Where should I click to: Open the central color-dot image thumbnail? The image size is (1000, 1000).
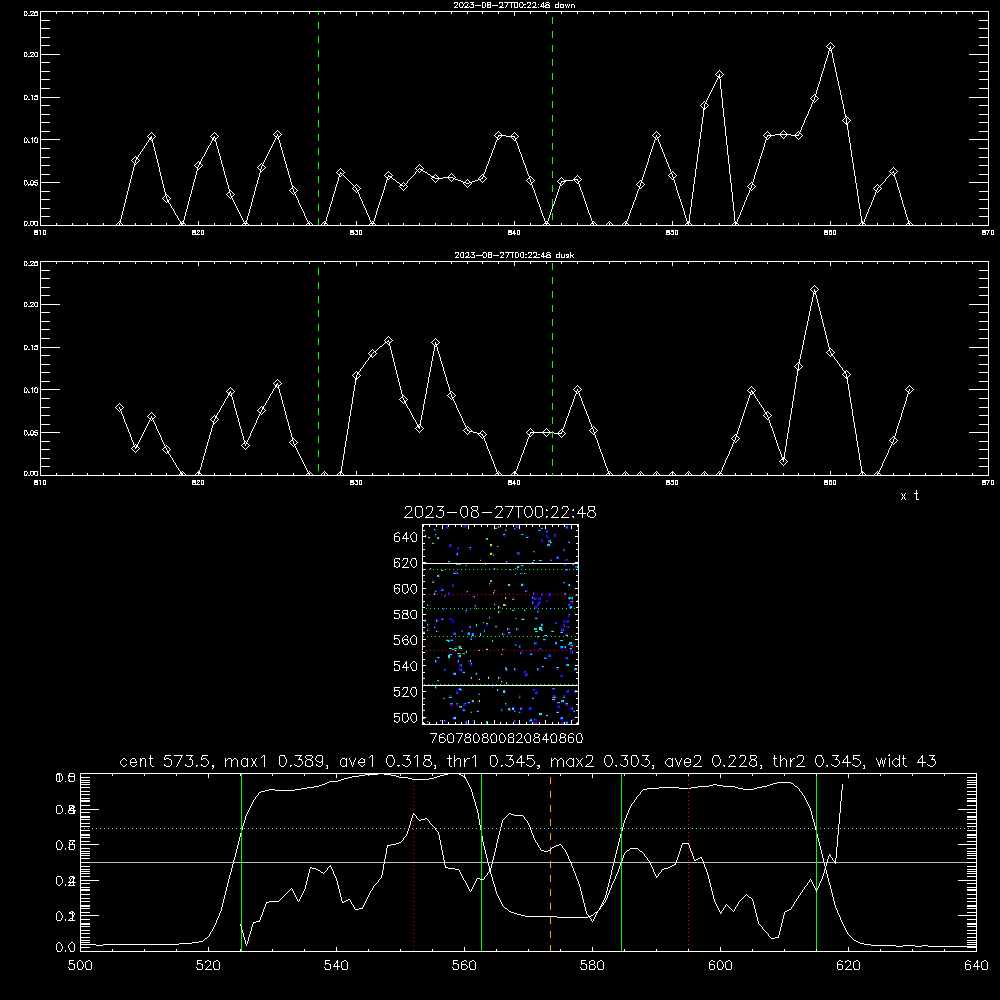(501, 624)
